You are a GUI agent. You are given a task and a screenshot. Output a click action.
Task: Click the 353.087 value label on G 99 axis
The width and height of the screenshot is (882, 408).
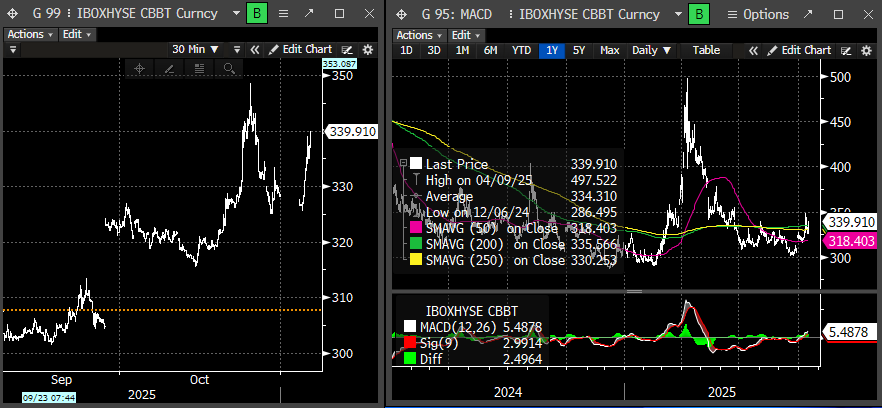pyautogui.click(x=339, y=64)
